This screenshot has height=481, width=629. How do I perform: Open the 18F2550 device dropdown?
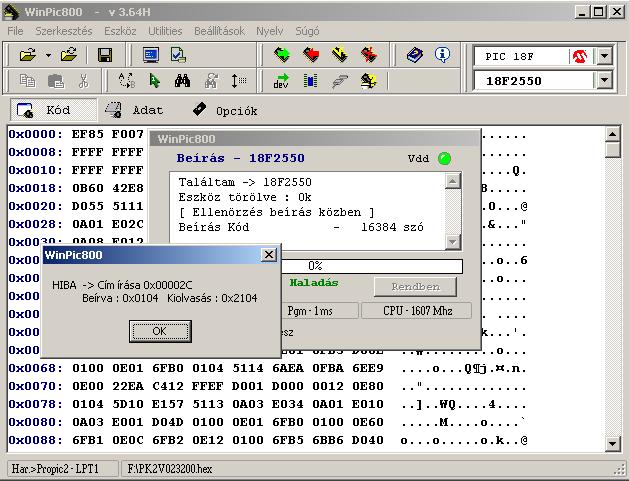605,81
